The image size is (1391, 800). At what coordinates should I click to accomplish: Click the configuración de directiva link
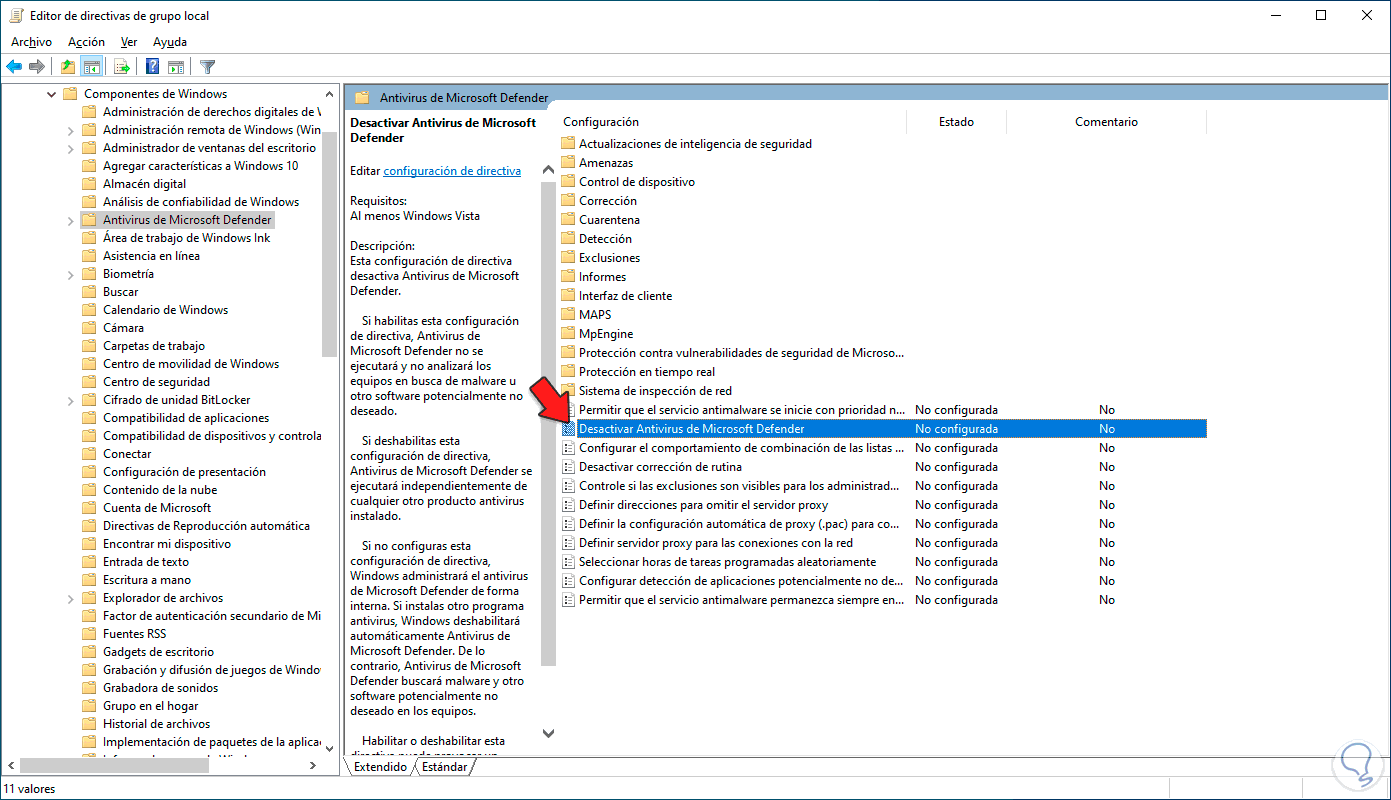point(451,170)
